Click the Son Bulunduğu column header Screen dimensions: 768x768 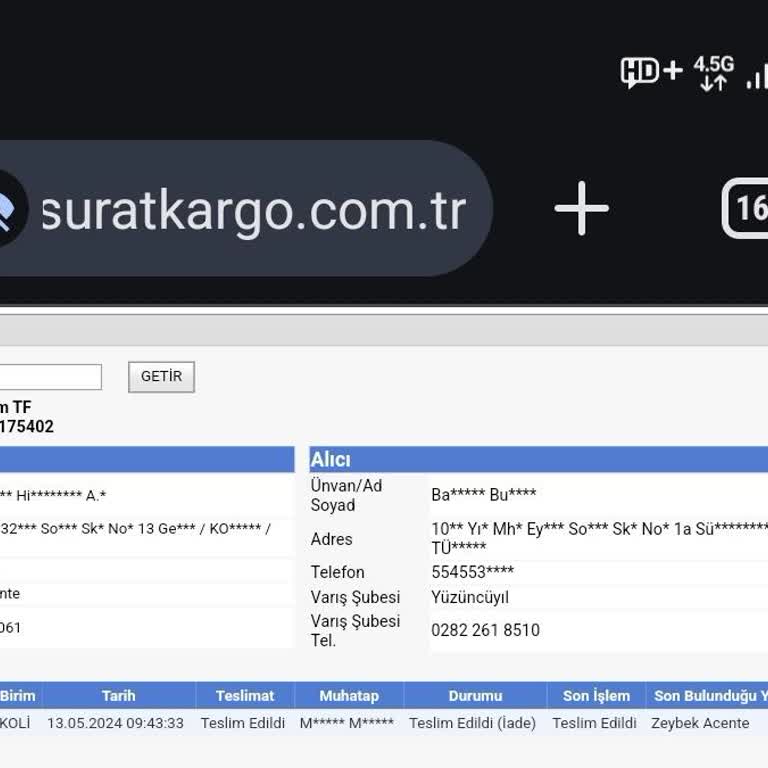707,696
